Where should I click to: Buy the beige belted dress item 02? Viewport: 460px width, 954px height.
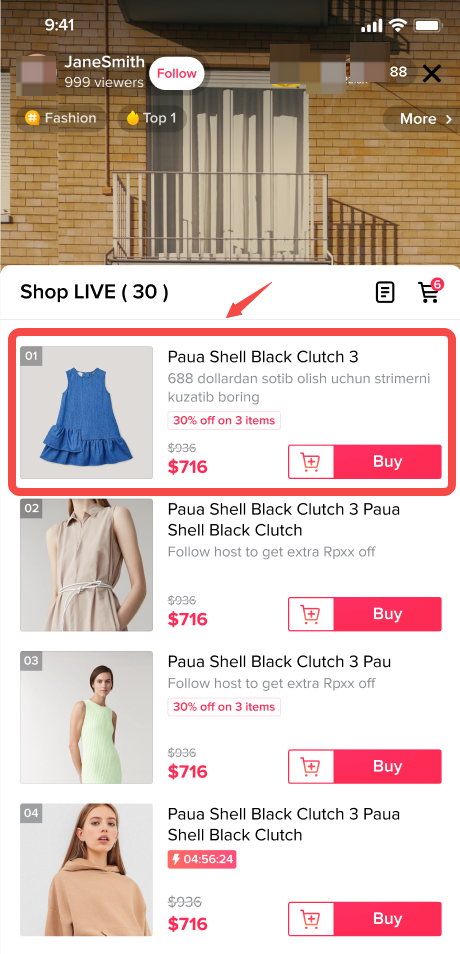coord(388,614)
